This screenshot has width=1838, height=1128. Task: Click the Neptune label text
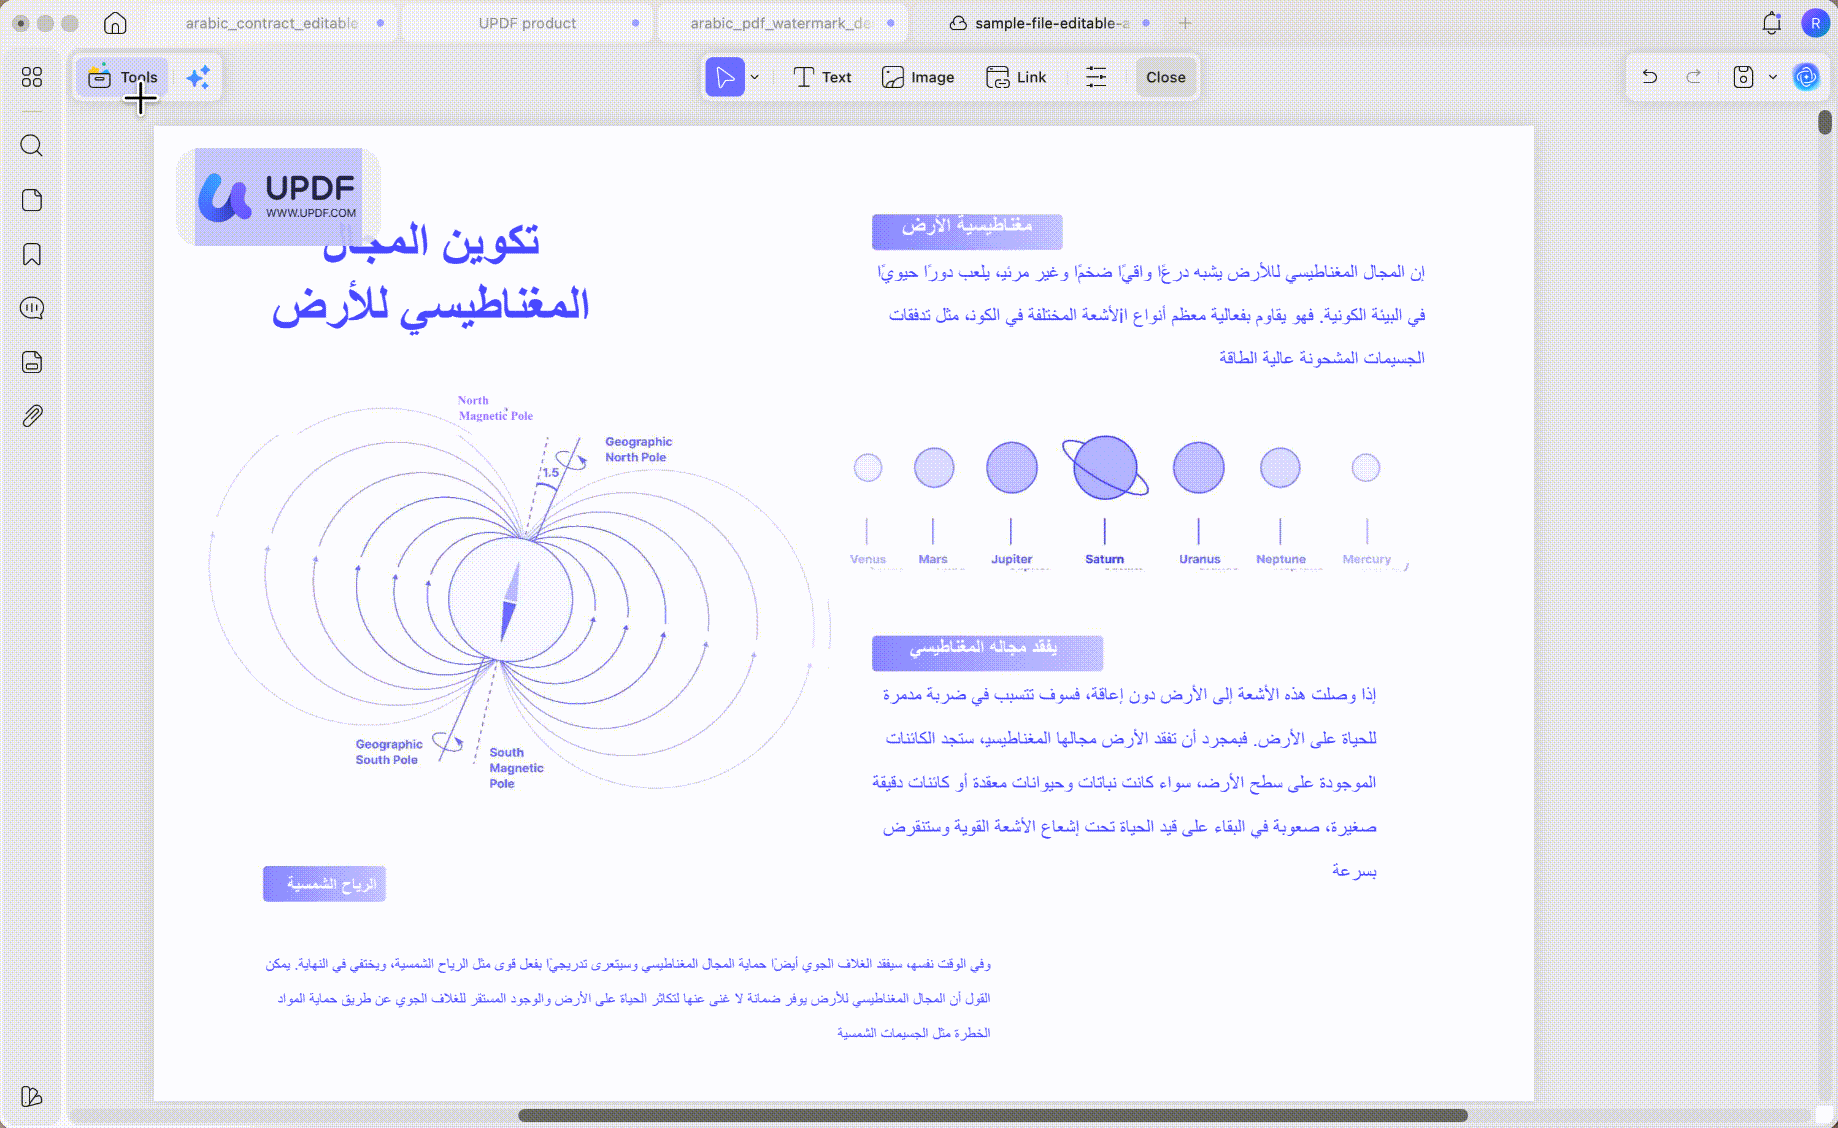point(1281,559)
